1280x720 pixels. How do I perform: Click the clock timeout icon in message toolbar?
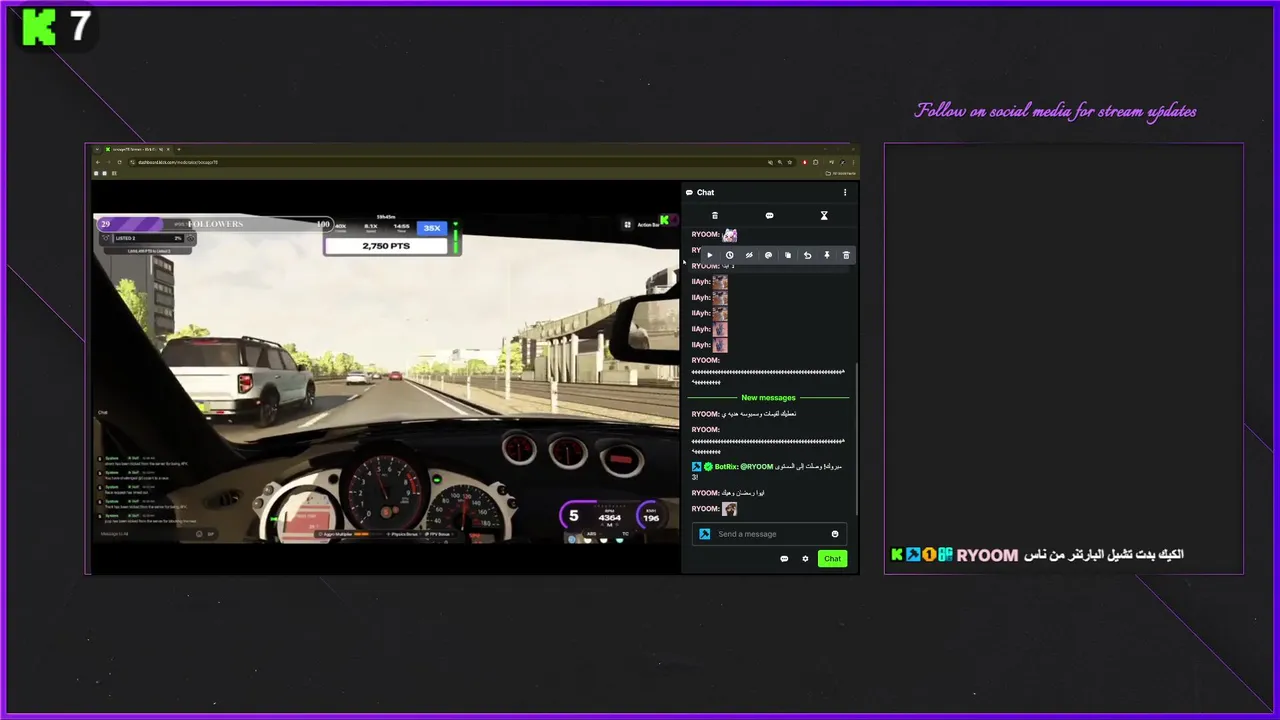729,256
